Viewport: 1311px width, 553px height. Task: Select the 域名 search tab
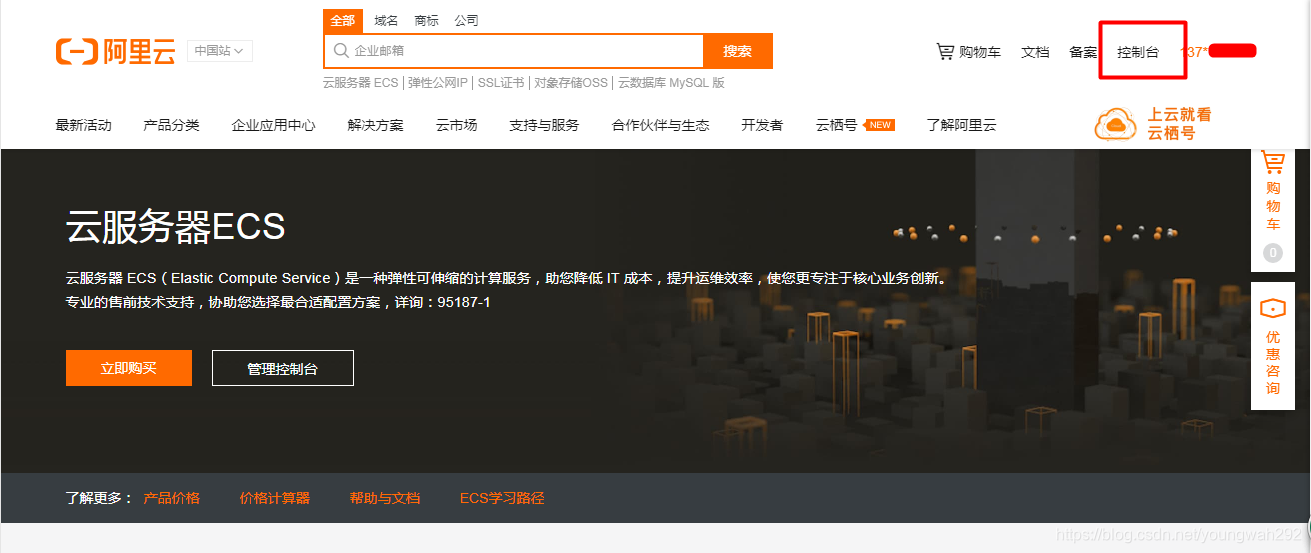coord(386,20)
